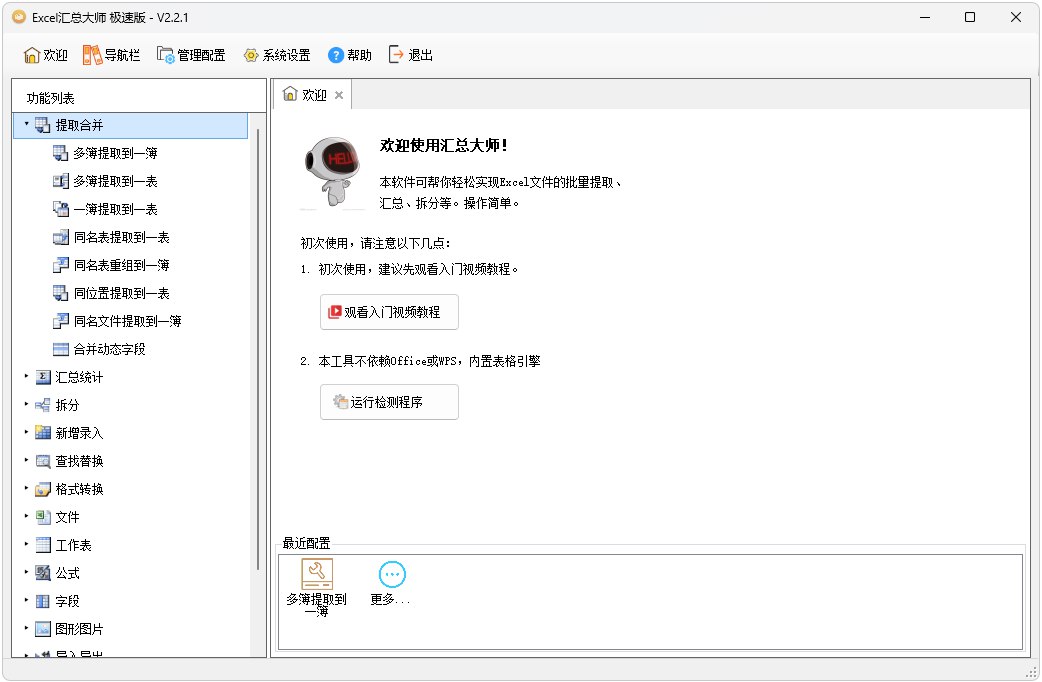Click 运行检测程序 button
This screenshot has width=1042, height=682.
tap(388, 402)
